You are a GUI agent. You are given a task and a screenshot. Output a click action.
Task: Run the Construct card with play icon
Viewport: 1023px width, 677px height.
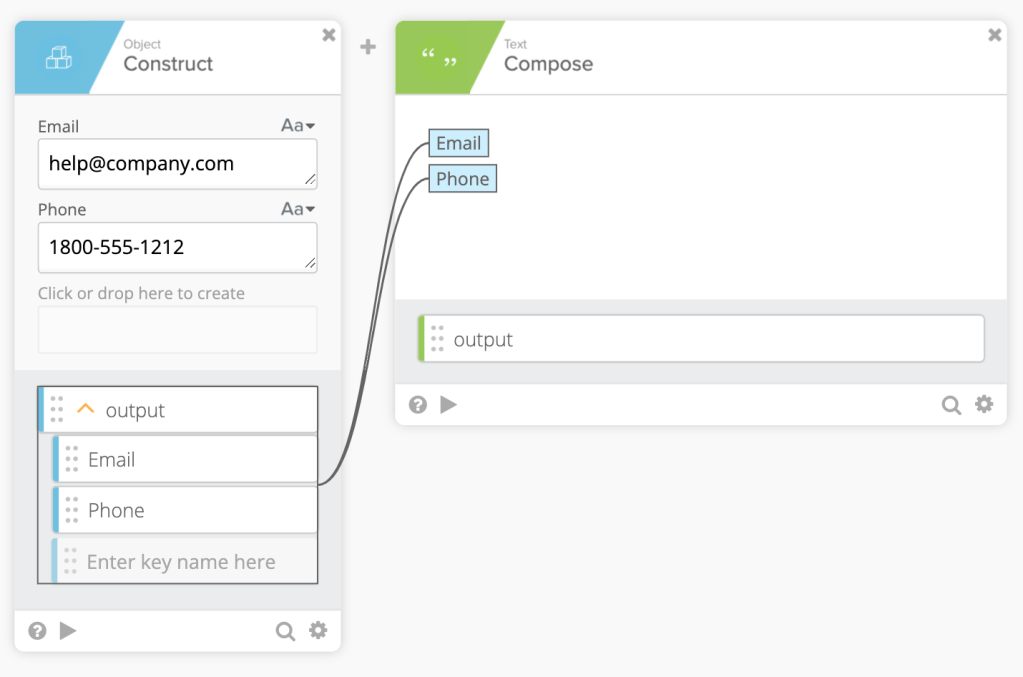pyautogui.click(x=68, y=631)
